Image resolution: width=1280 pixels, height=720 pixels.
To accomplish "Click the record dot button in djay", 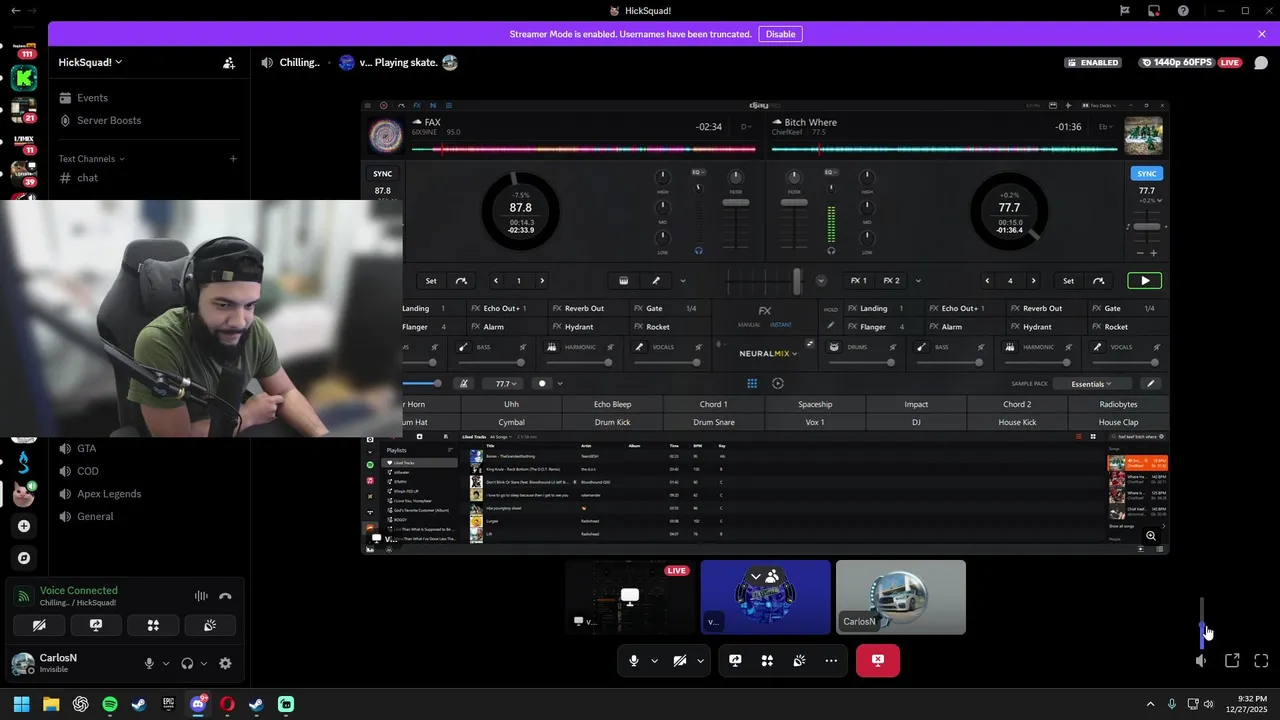I will pos(542,383).
